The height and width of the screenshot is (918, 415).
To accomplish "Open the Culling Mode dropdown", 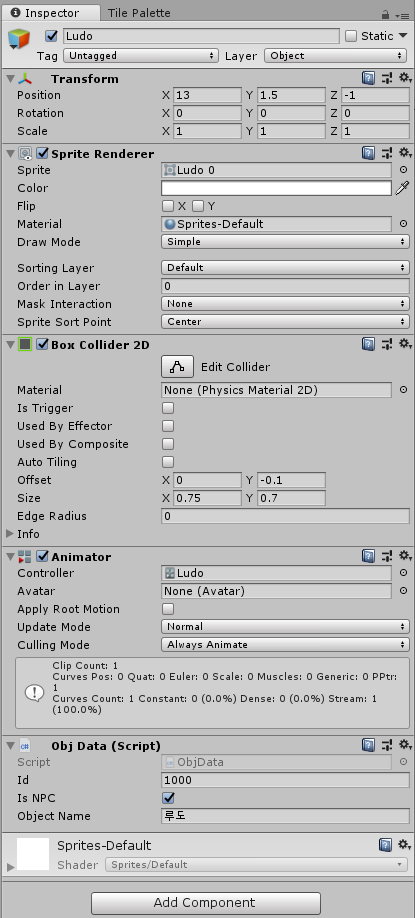I will 285,645.
